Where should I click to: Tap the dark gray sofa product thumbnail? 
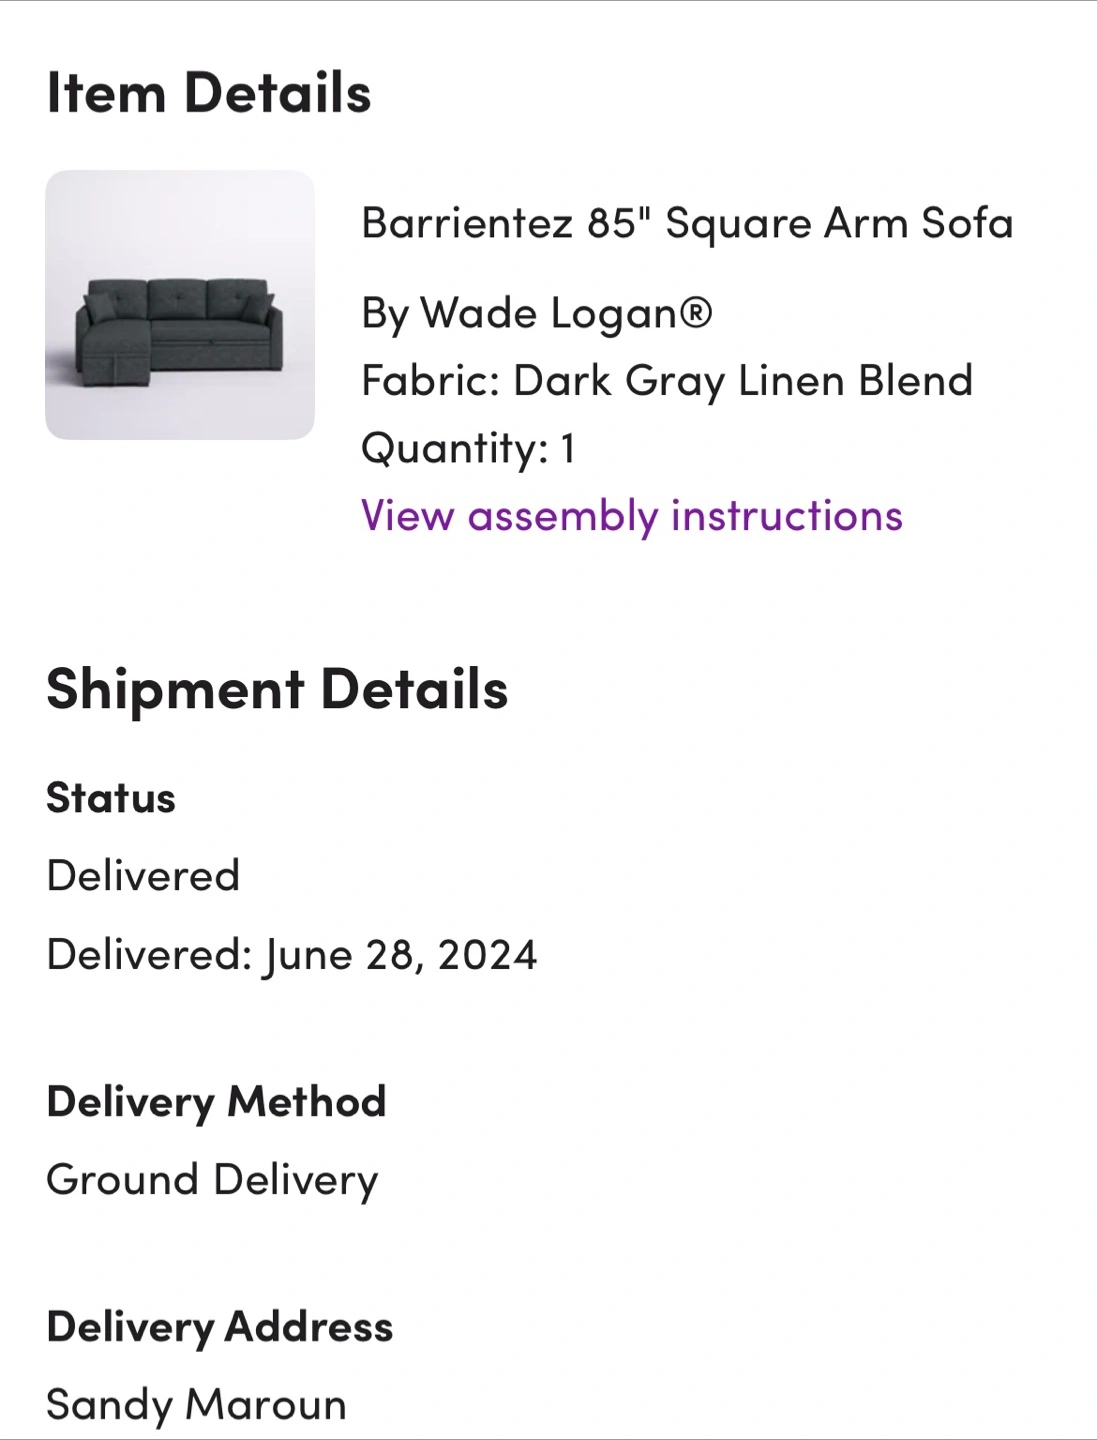(180, 305)
